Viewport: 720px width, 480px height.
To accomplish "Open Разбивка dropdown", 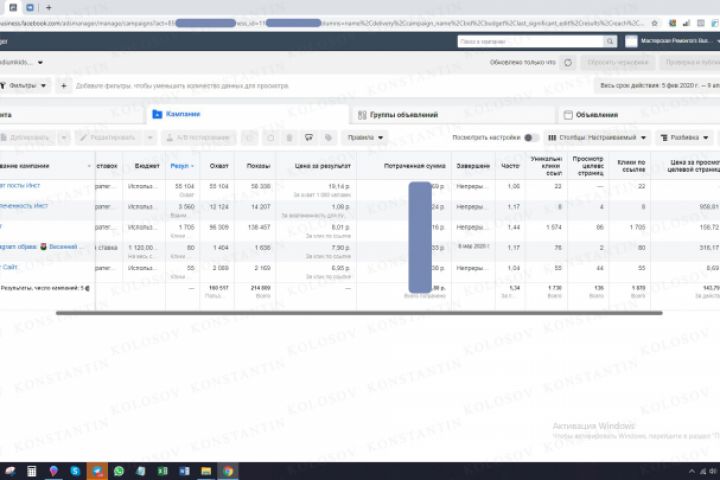I will pos(684,137).
